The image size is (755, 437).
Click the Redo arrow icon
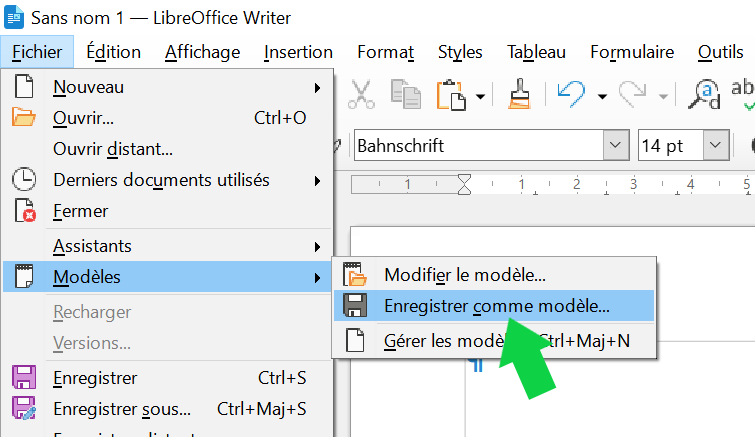[633, 95]
